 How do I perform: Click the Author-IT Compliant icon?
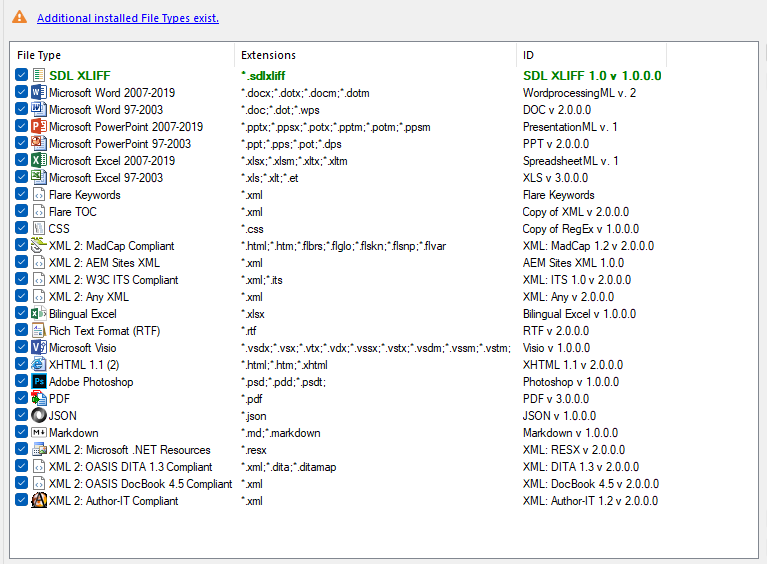[x=39, y=500]
